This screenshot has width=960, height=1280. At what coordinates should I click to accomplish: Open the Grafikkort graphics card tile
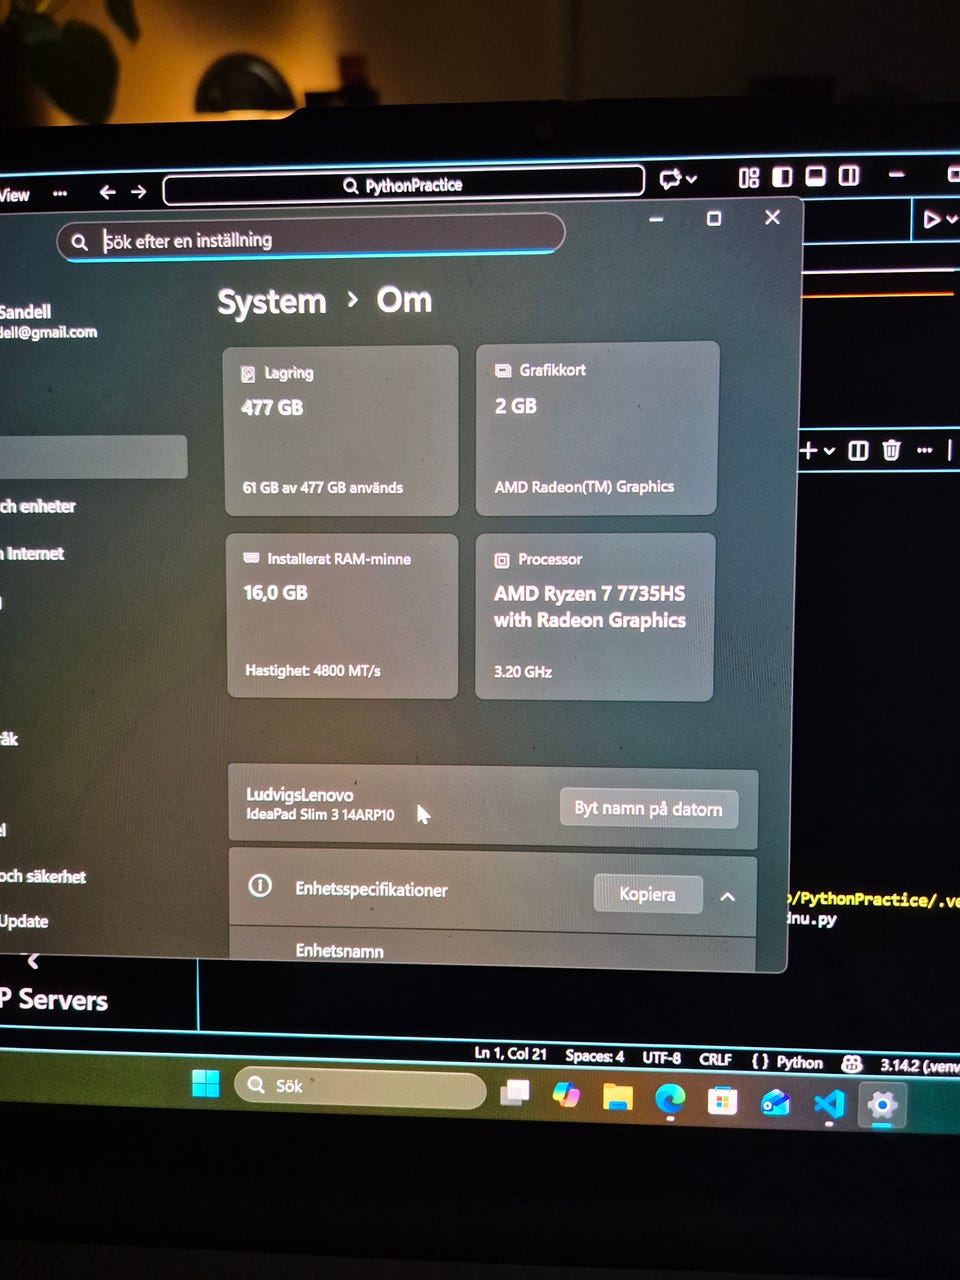click(x=597, y=428)
